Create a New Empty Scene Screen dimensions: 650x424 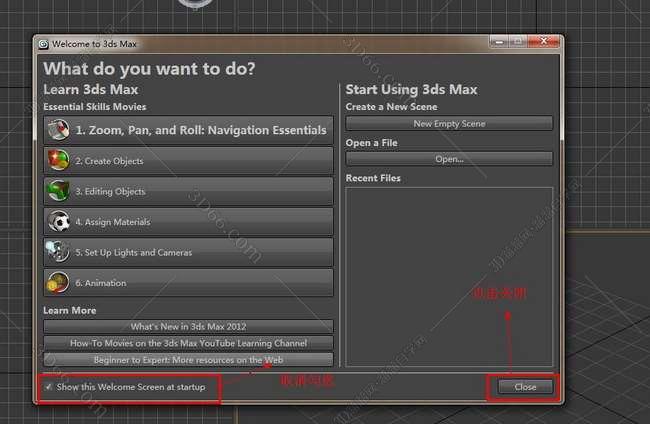tap(449, 124)
